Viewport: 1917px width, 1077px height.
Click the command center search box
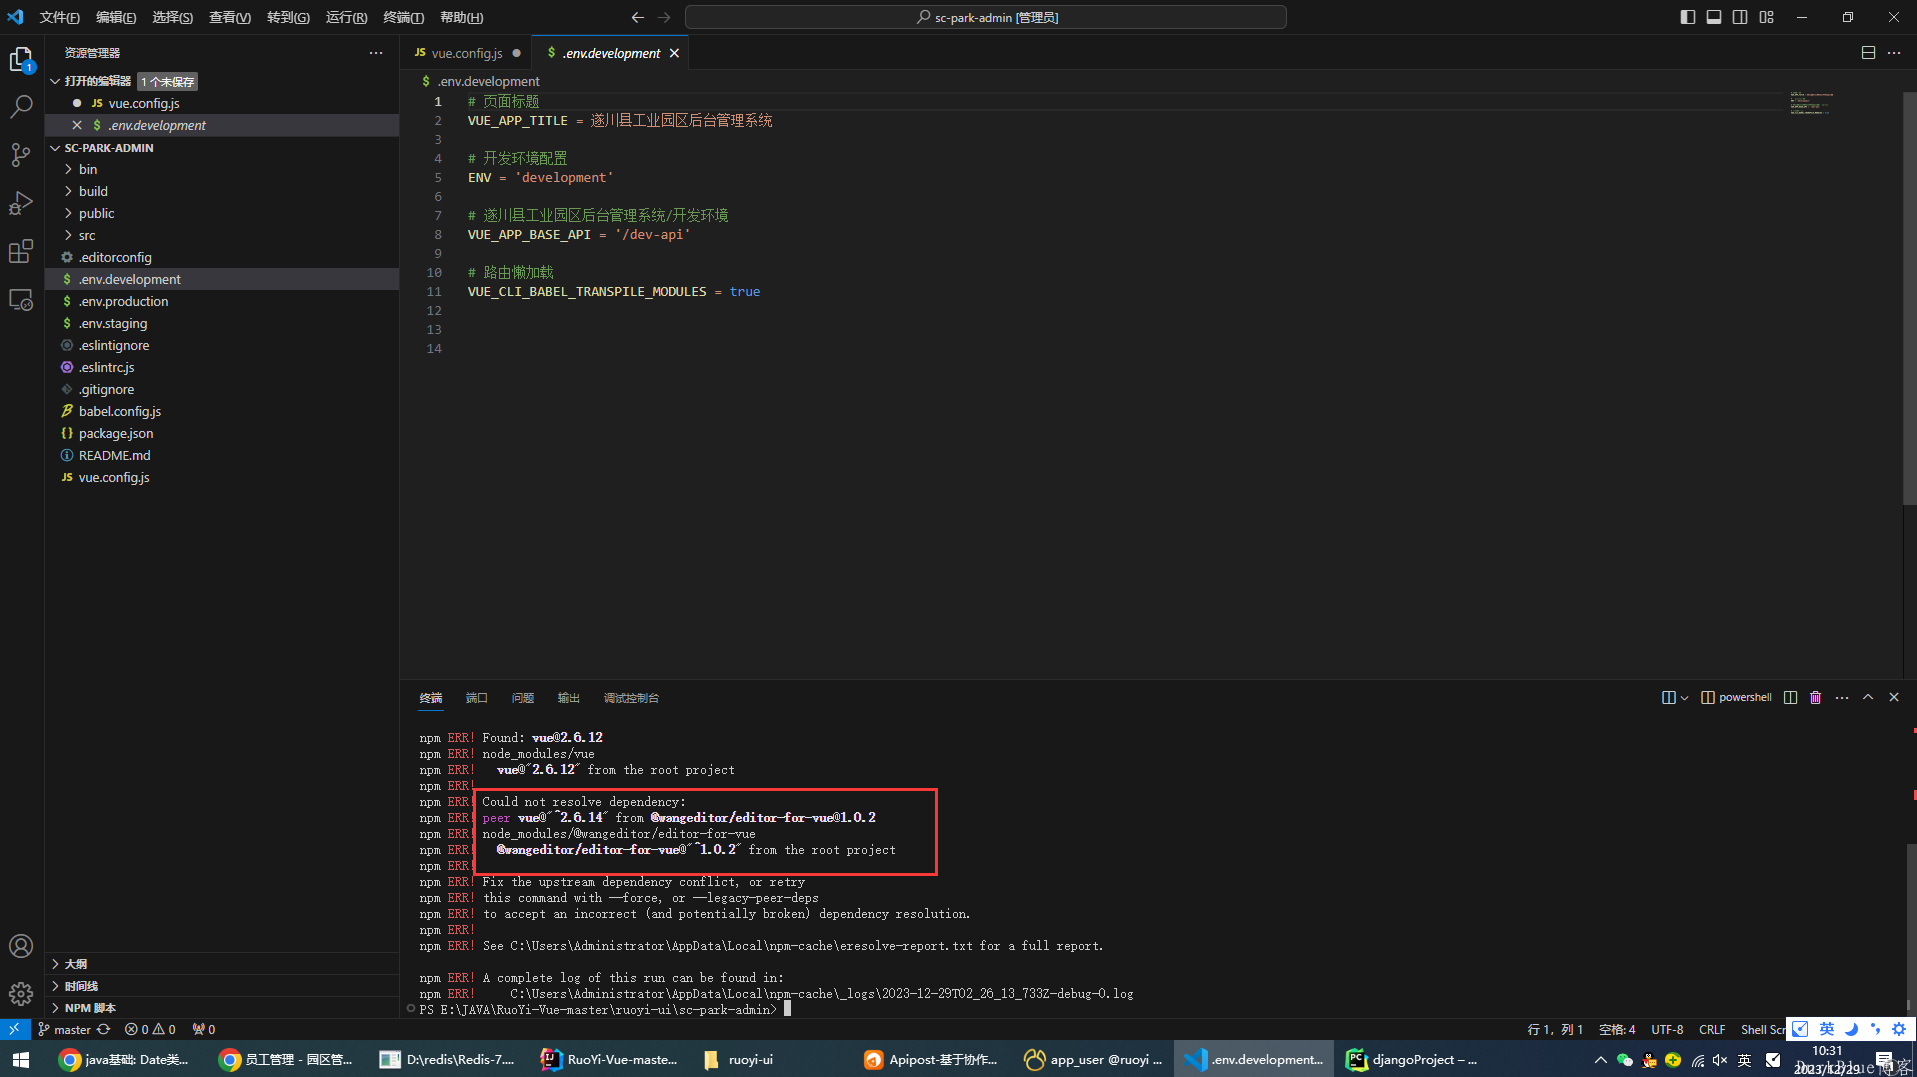click(985, 17)
